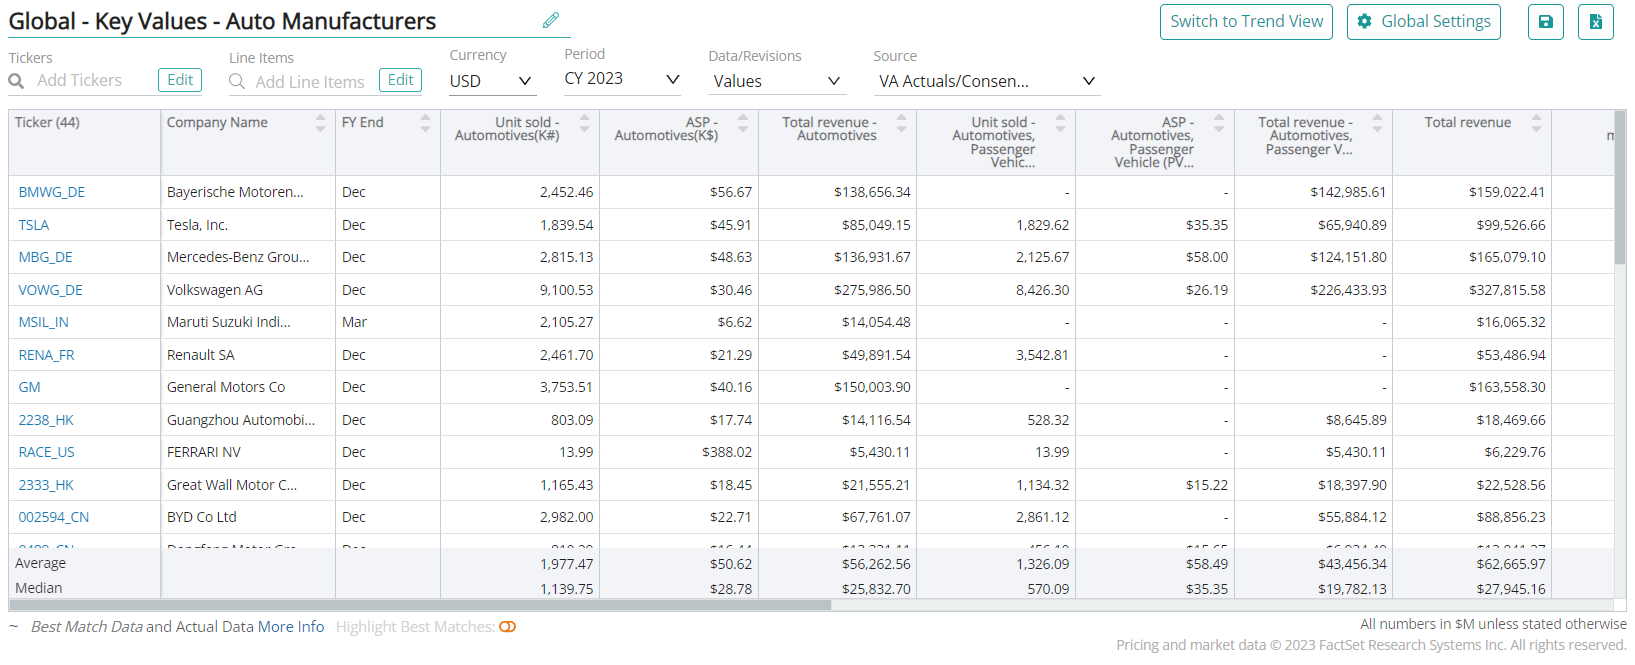Open GM ticker link
Image resolution: width=1635 pixels, height=665 pixels.
click(x=29, y=387)
